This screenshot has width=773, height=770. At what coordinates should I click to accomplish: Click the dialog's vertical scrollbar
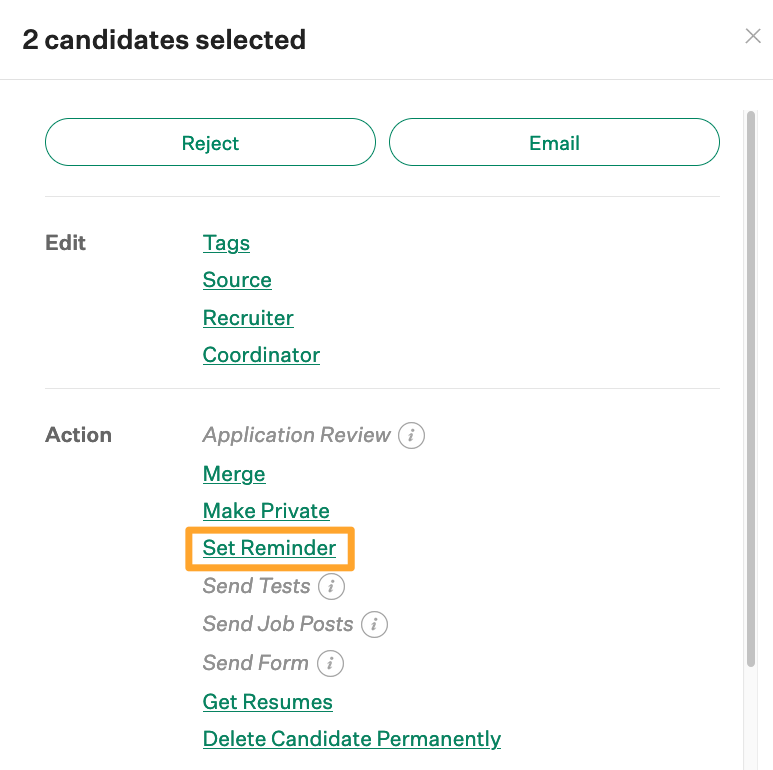[751, 388]
